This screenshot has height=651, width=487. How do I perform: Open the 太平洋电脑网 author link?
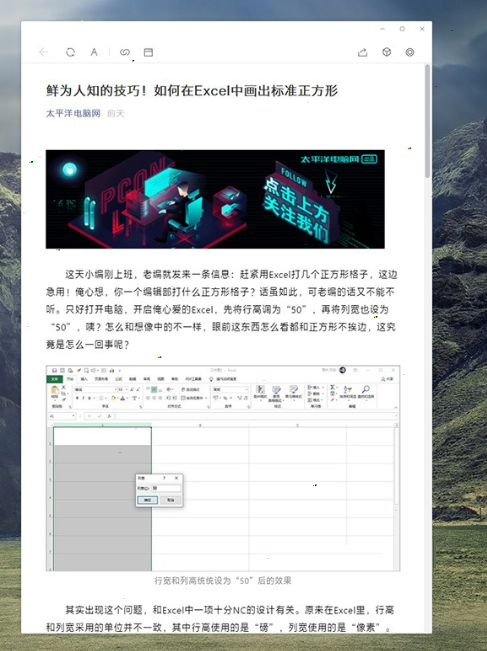[73, 113]
